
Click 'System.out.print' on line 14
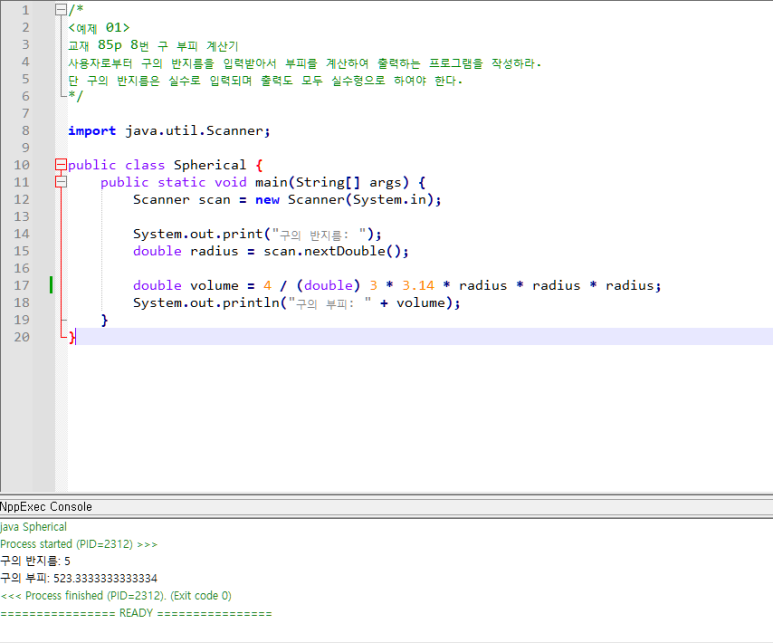[198, 234]
